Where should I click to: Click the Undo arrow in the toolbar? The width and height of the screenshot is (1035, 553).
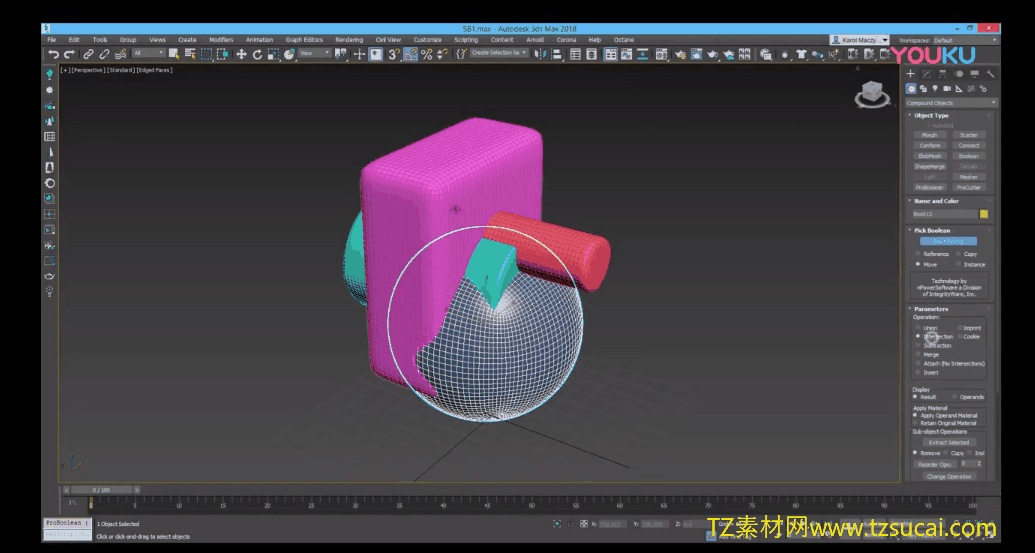coord(54,54)
